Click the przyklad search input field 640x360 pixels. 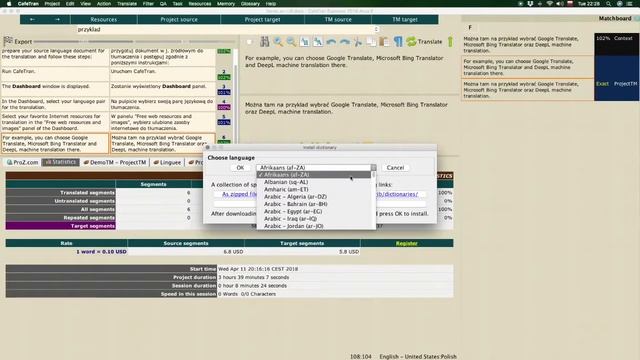224,29
